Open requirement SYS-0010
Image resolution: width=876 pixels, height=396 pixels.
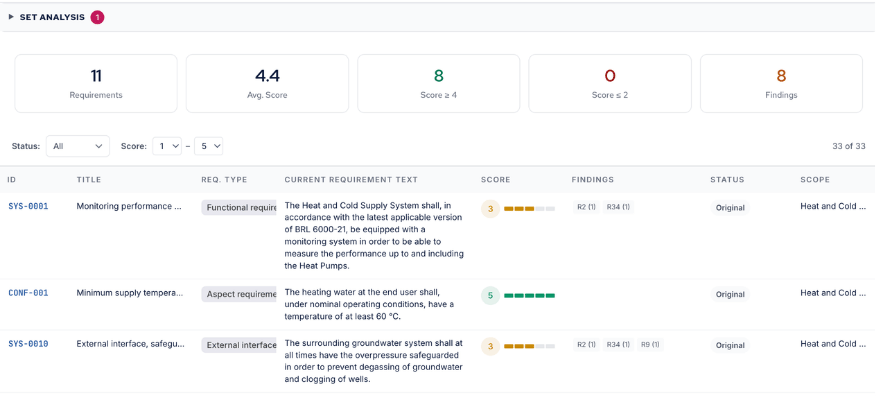(28, 344)
